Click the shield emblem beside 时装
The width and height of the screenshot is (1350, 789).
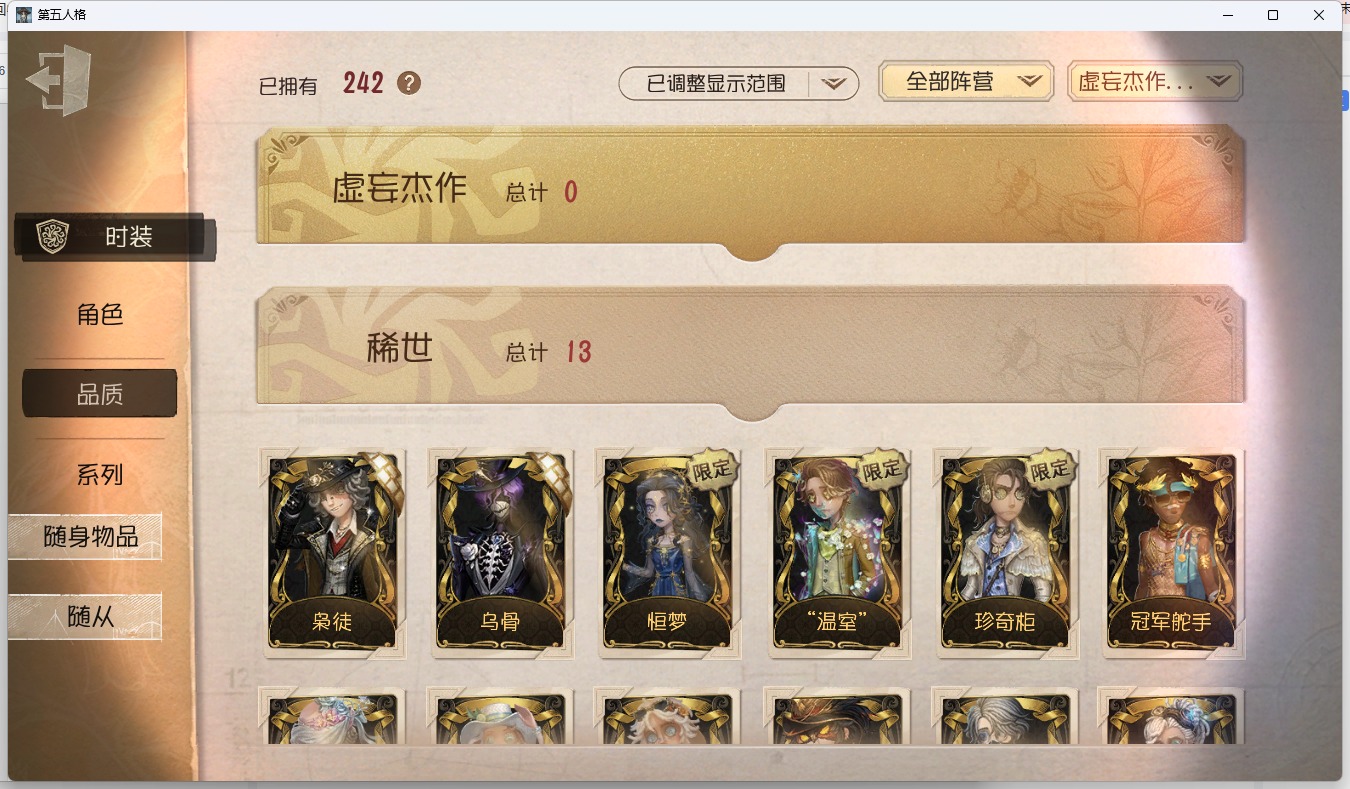pyautogui.click(x=52, y=237)
